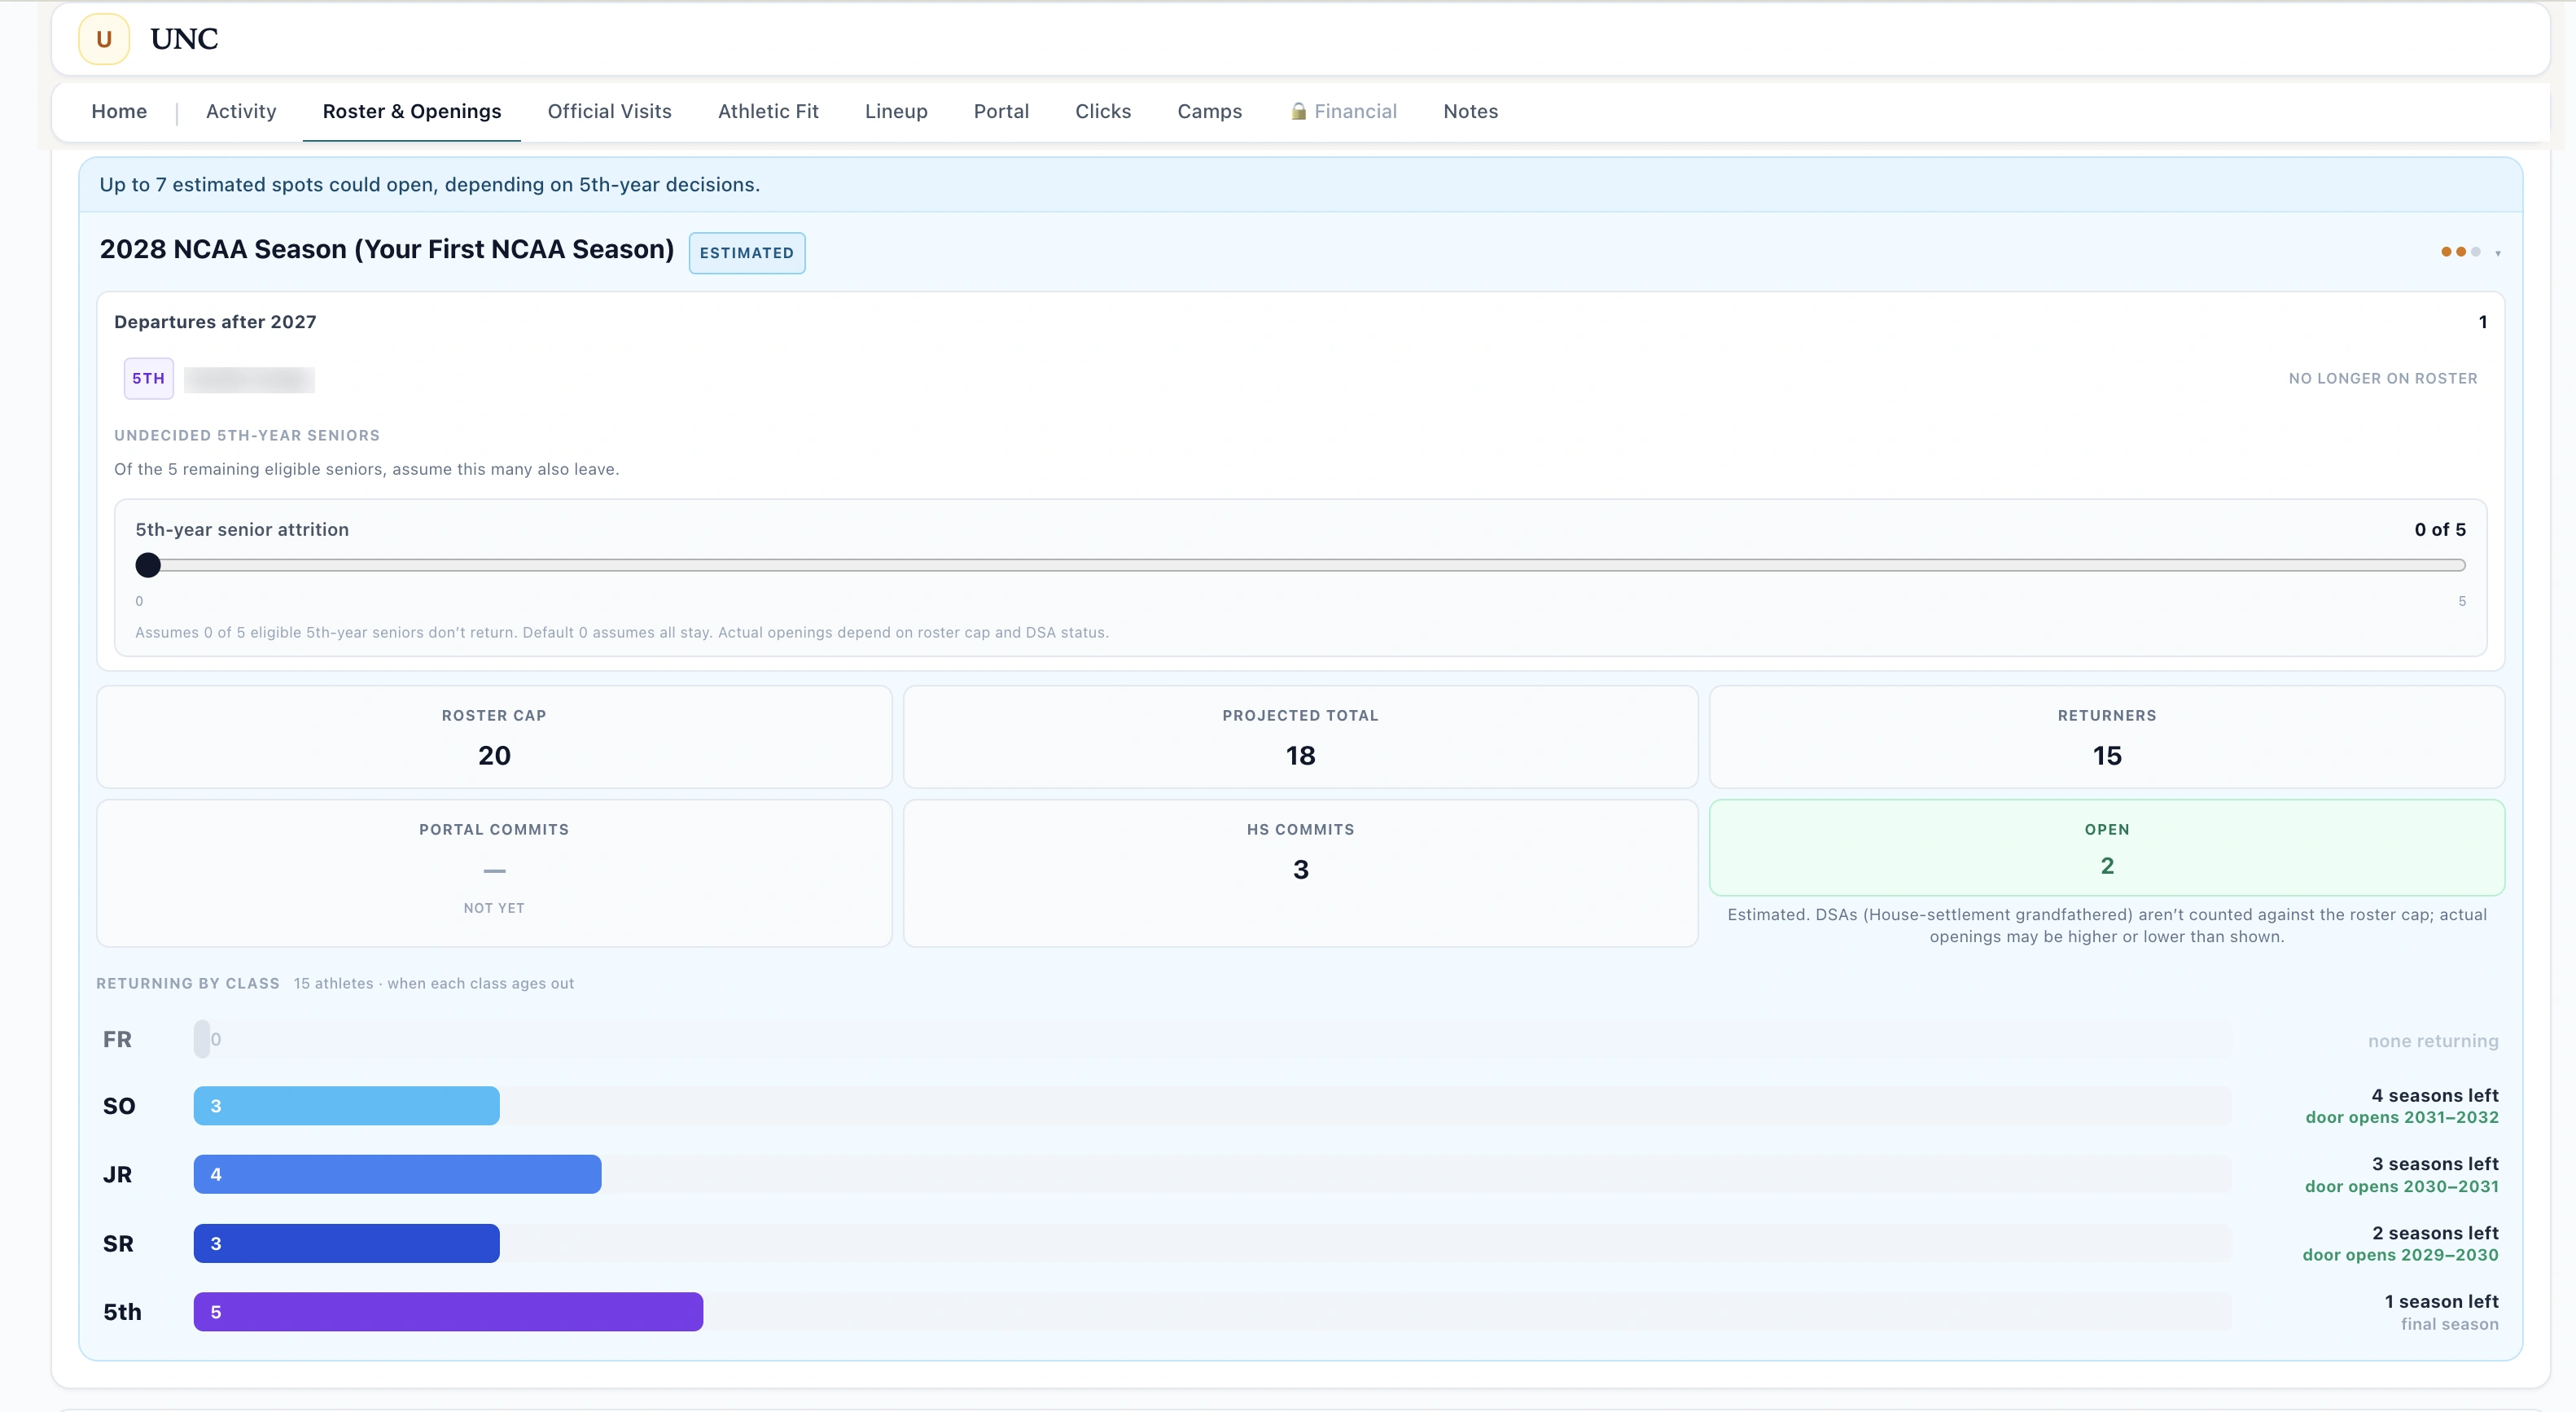Screen dimensions: 2576x1412
Task: Click the "NOT YET" portal commits label
Action: tap(494, 908)
